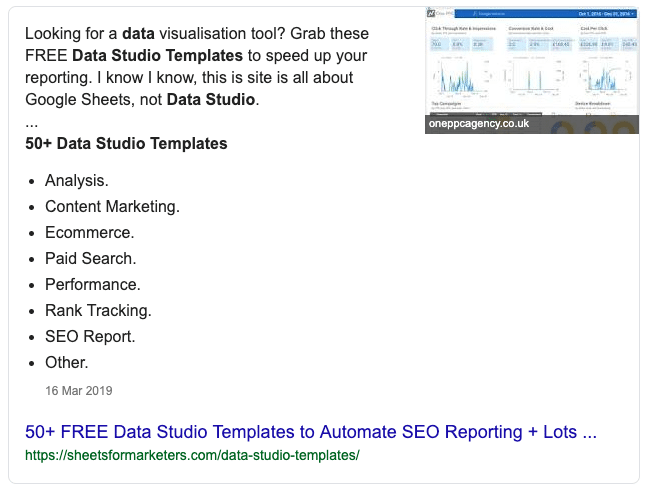The height and width of the screenshot is (489, 648).
Task: Click the Other list item
Action: (x=67, y=363)
